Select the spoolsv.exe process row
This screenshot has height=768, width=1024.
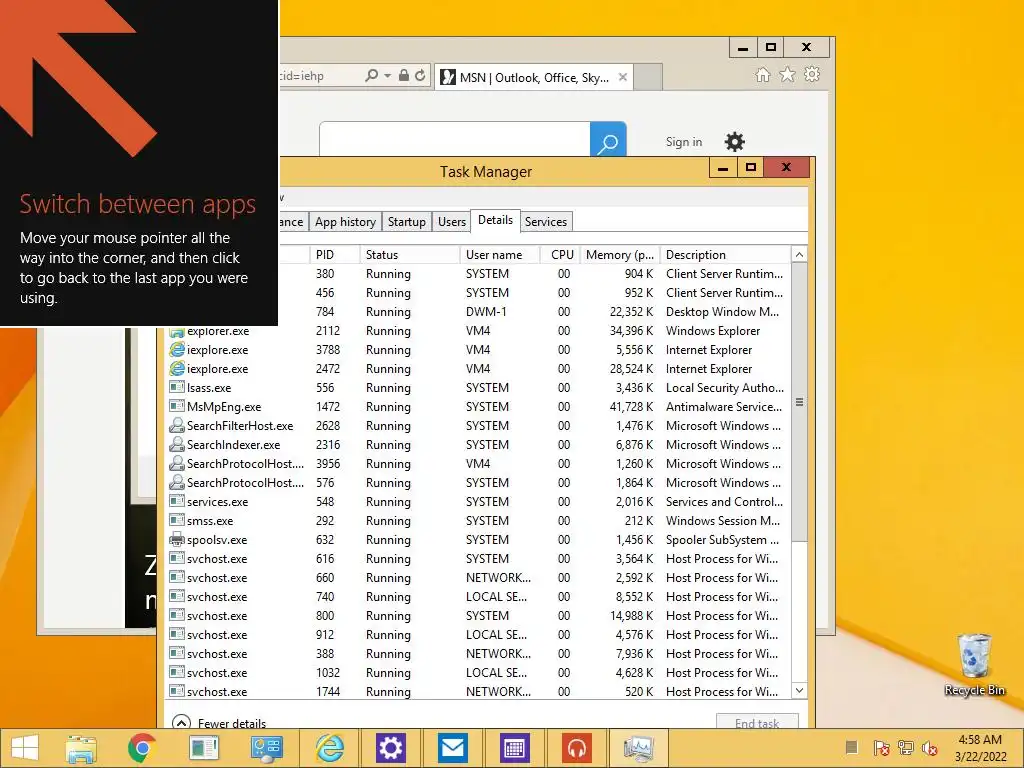coord(478,539)
